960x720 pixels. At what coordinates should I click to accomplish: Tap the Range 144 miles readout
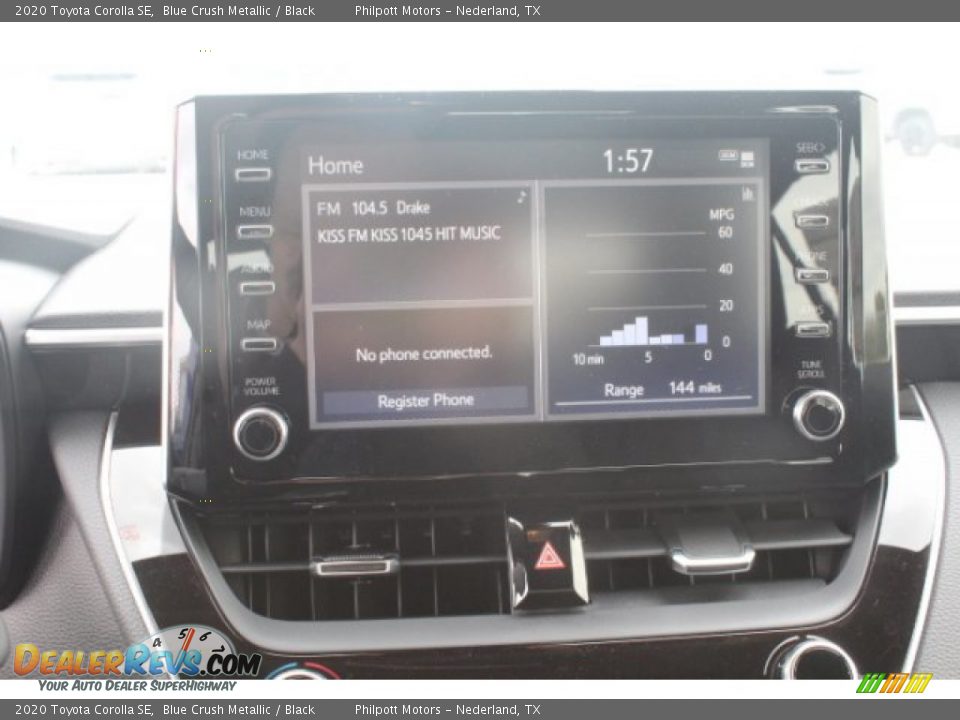662,389
